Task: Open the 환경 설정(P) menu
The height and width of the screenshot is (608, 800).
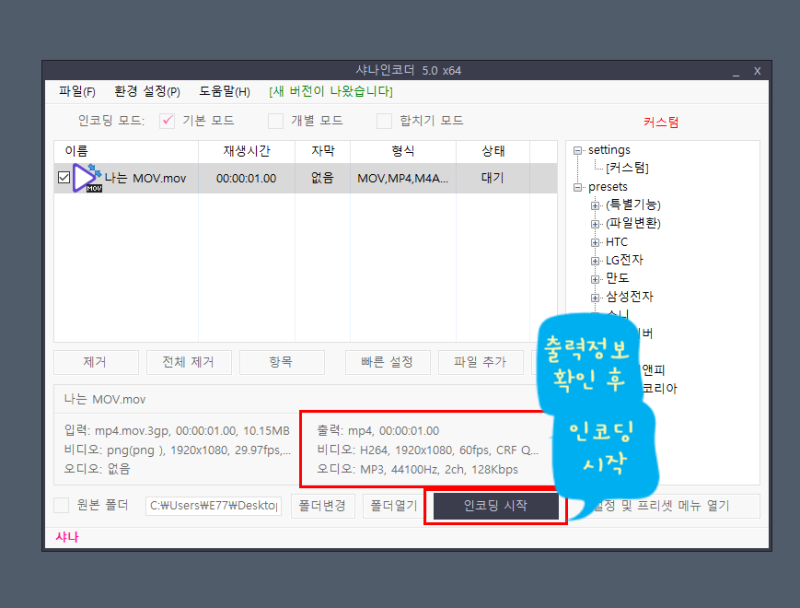Action: 147,91
